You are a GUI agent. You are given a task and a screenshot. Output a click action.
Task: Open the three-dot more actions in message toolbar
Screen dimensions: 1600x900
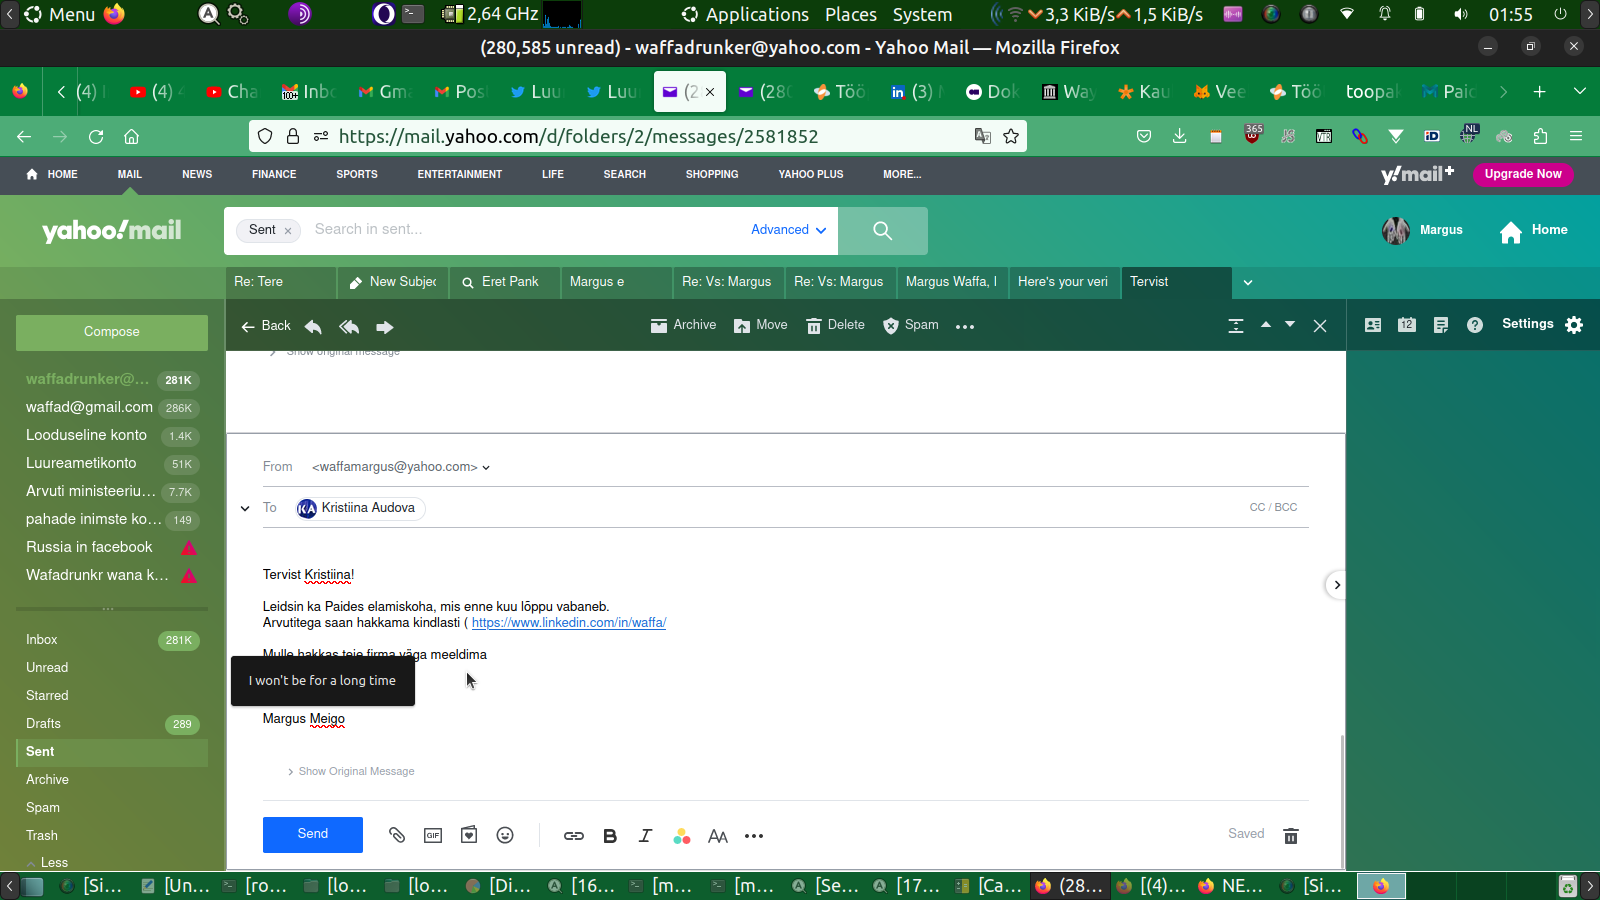[965, 326]
